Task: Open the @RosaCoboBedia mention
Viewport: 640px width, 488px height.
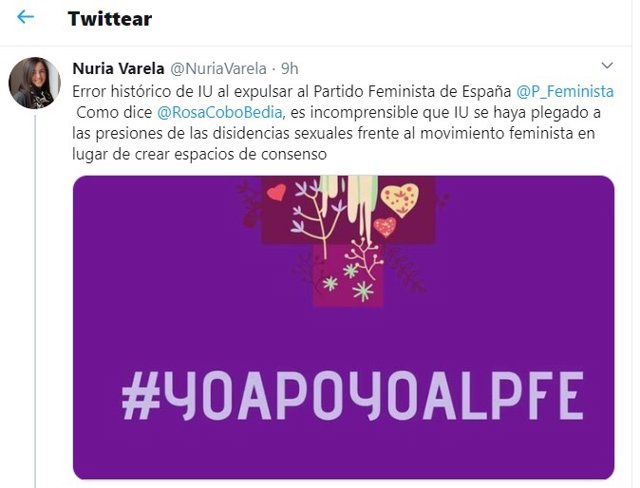Action: (x=220, y=113)
